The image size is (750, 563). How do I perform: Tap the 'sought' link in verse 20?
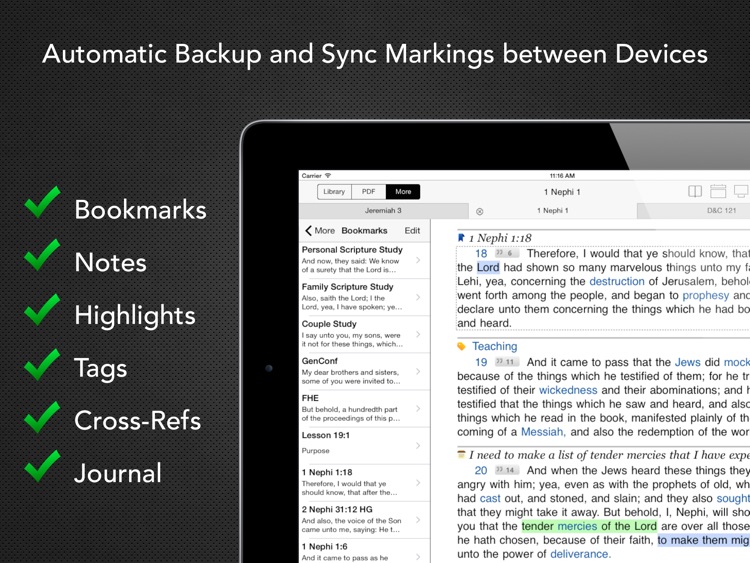coord(733,498)
